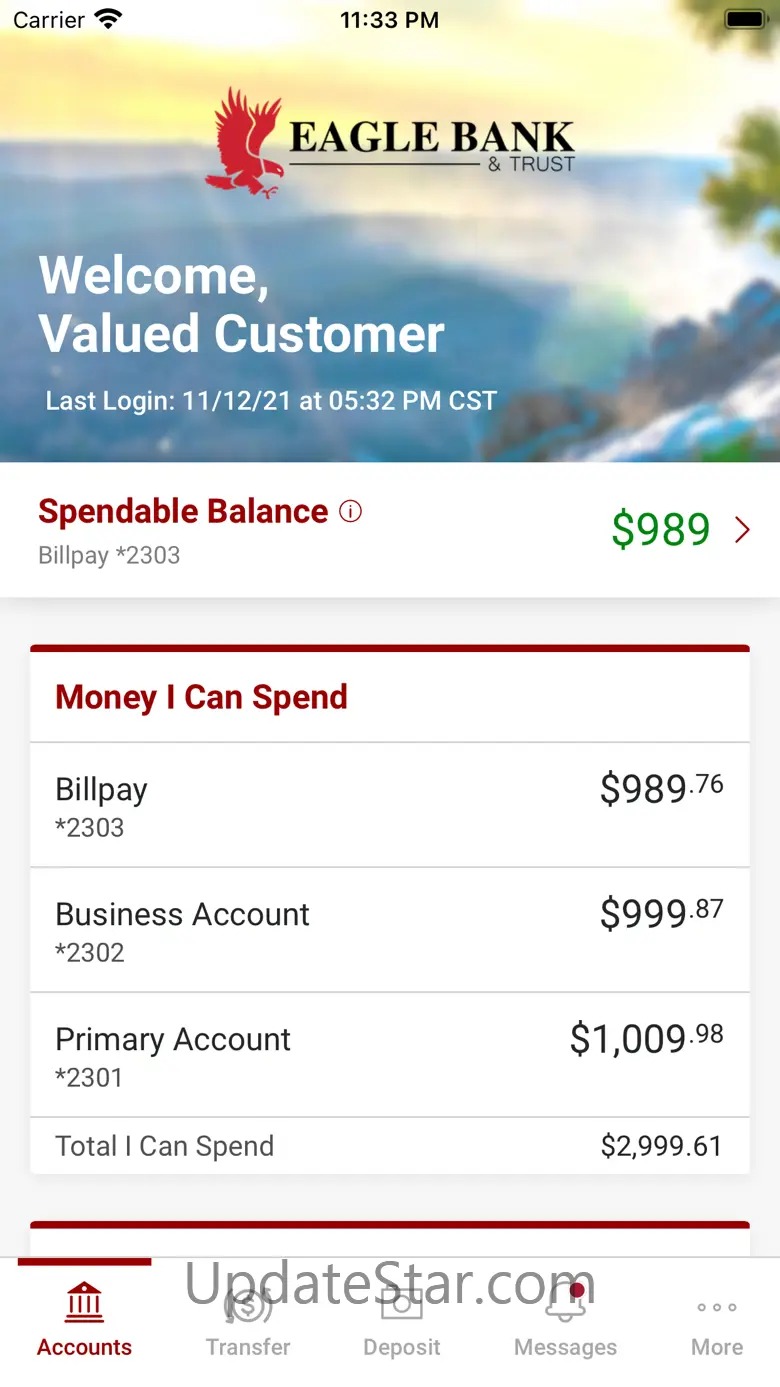Tap the Total I Can Spend row
Screen dimensions: 780x1387
pyautogui.click(x=390, y=1146)
